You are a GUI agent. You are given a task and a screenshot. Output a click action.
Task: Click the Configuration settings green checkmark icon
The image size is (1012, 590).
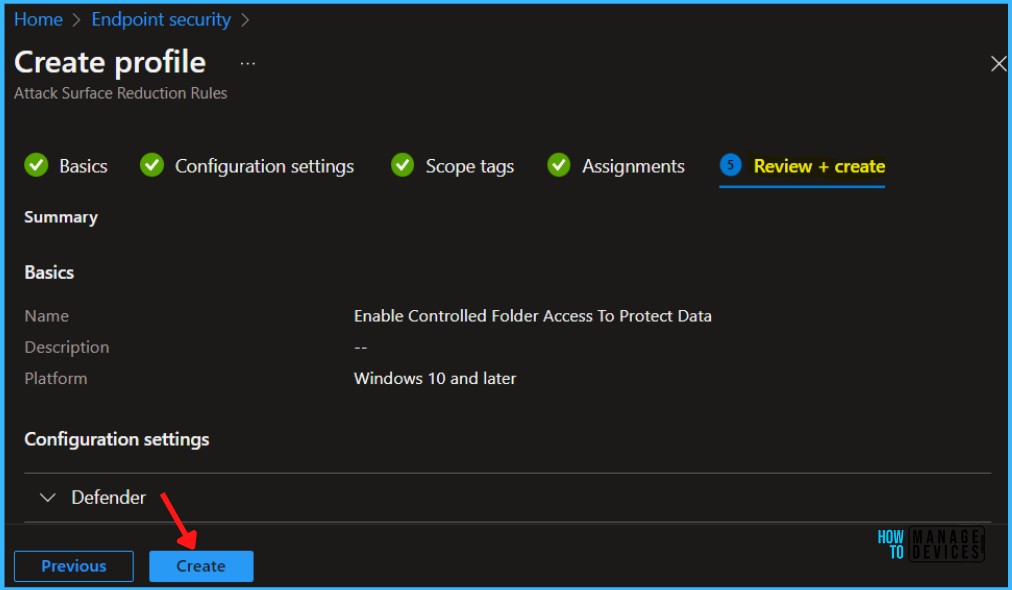(x=152, y=166)
